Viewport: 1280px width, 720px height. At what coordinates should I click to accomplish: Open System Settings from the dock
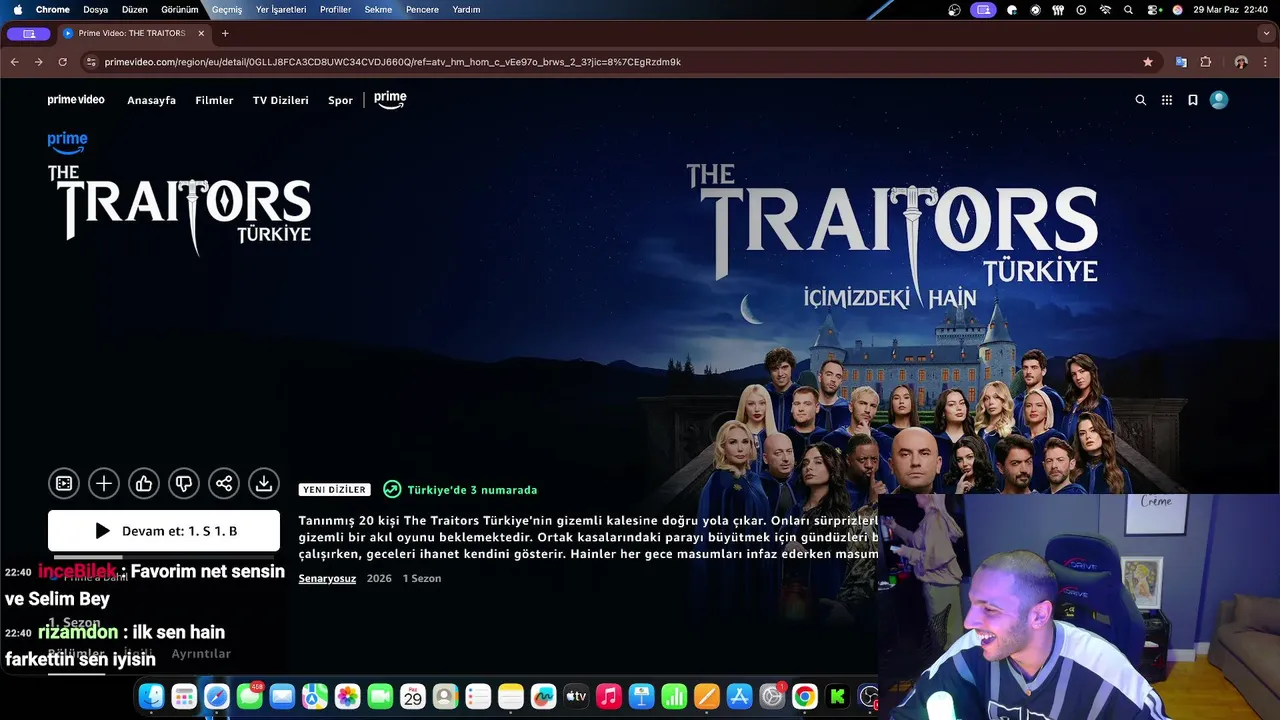click(x=772, y=696)
